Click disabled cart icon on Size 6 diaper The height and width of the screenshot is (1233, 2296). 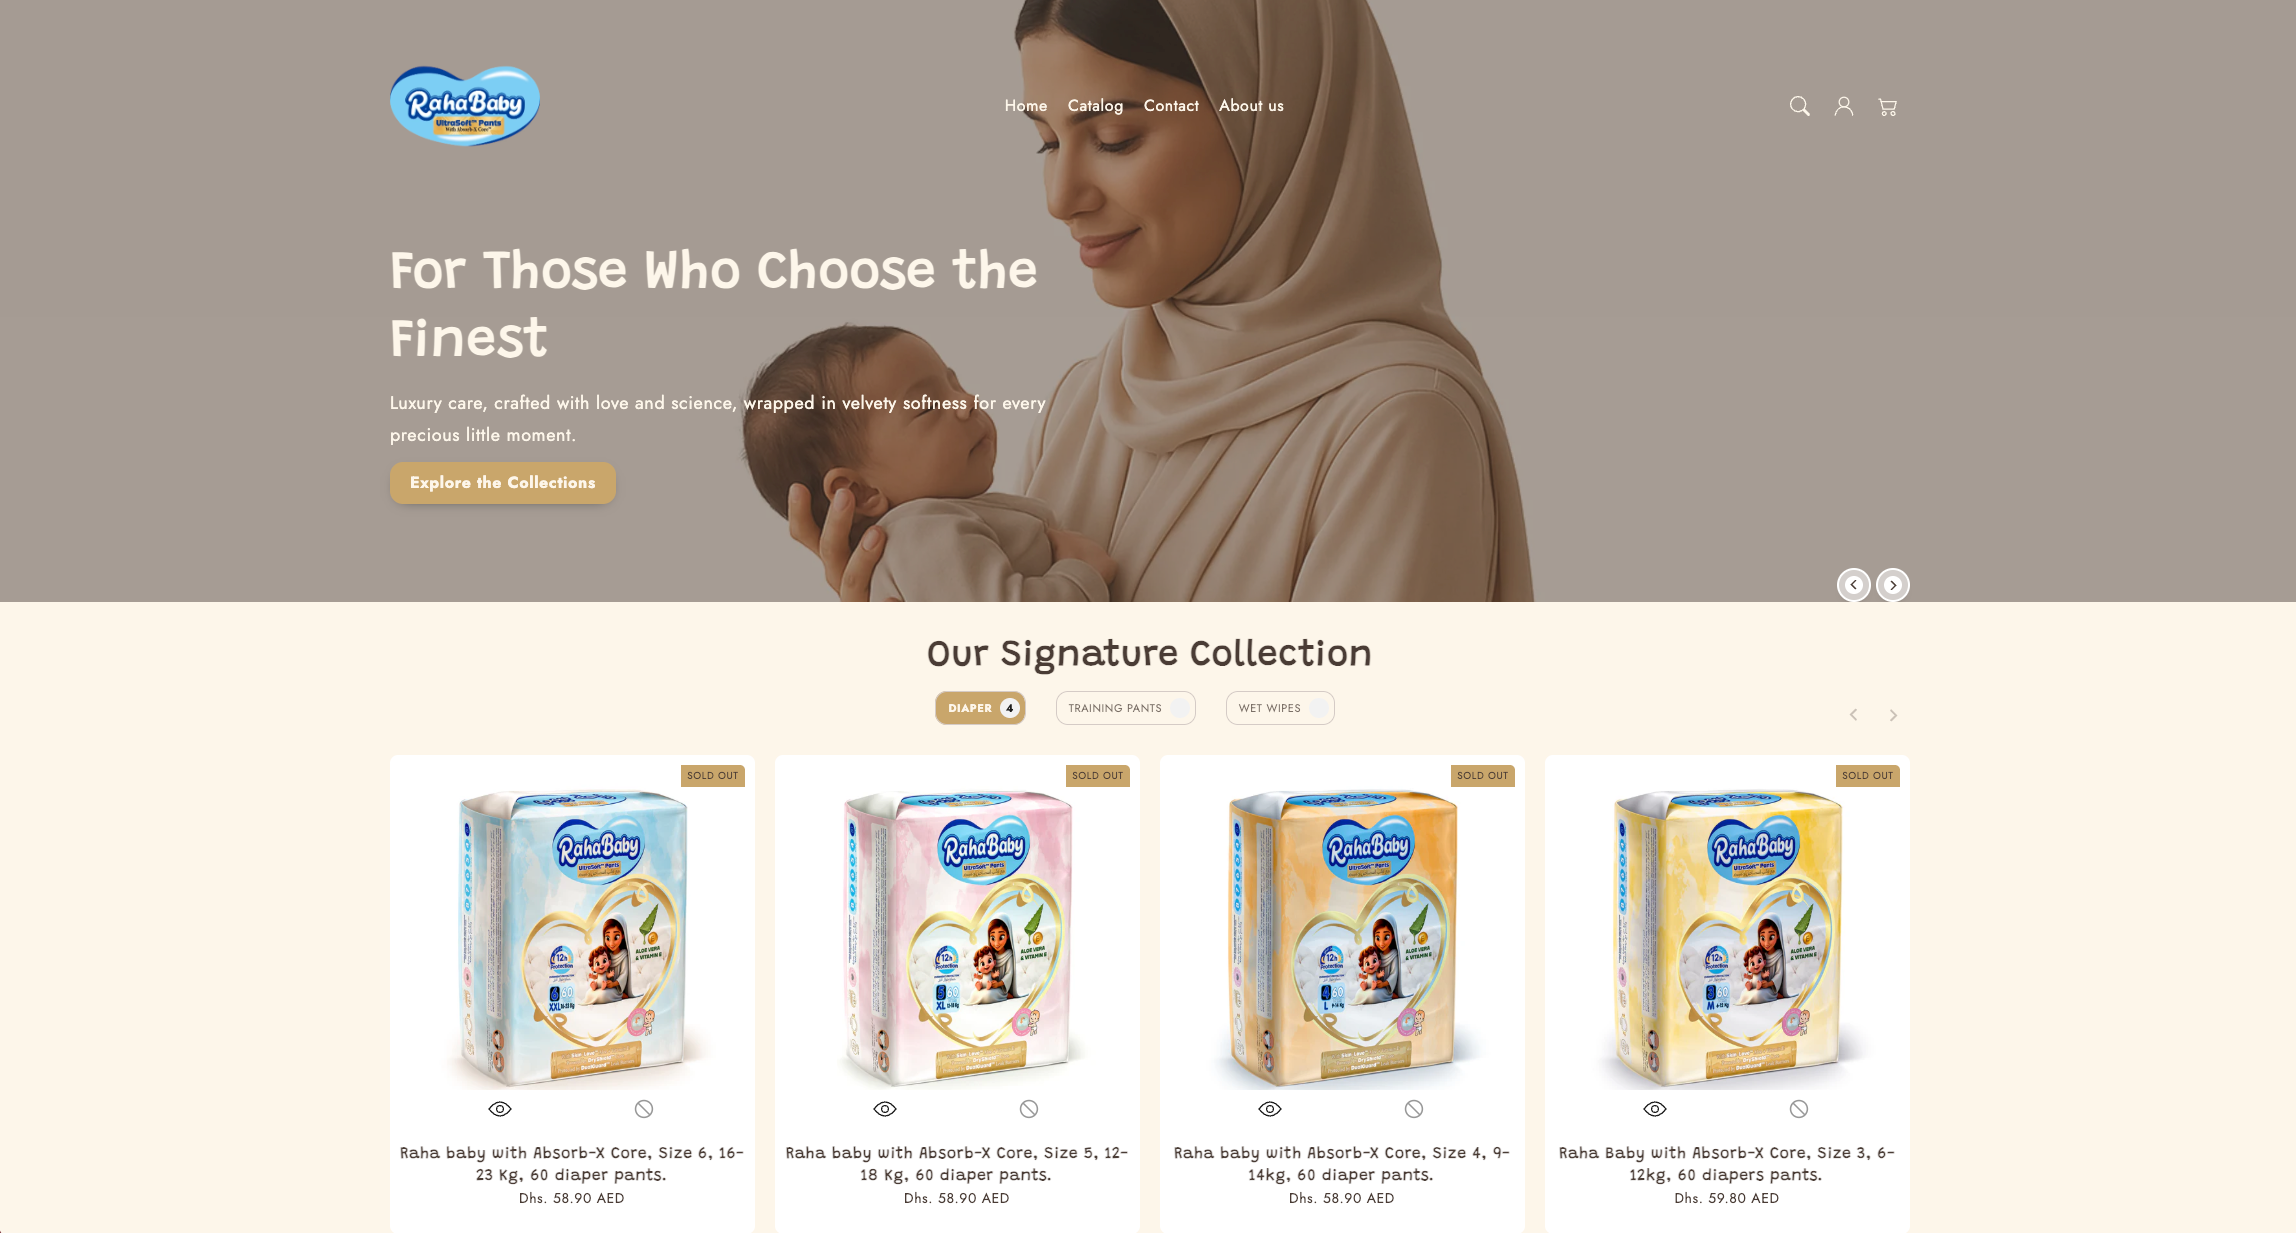[x=644, y=1108]
